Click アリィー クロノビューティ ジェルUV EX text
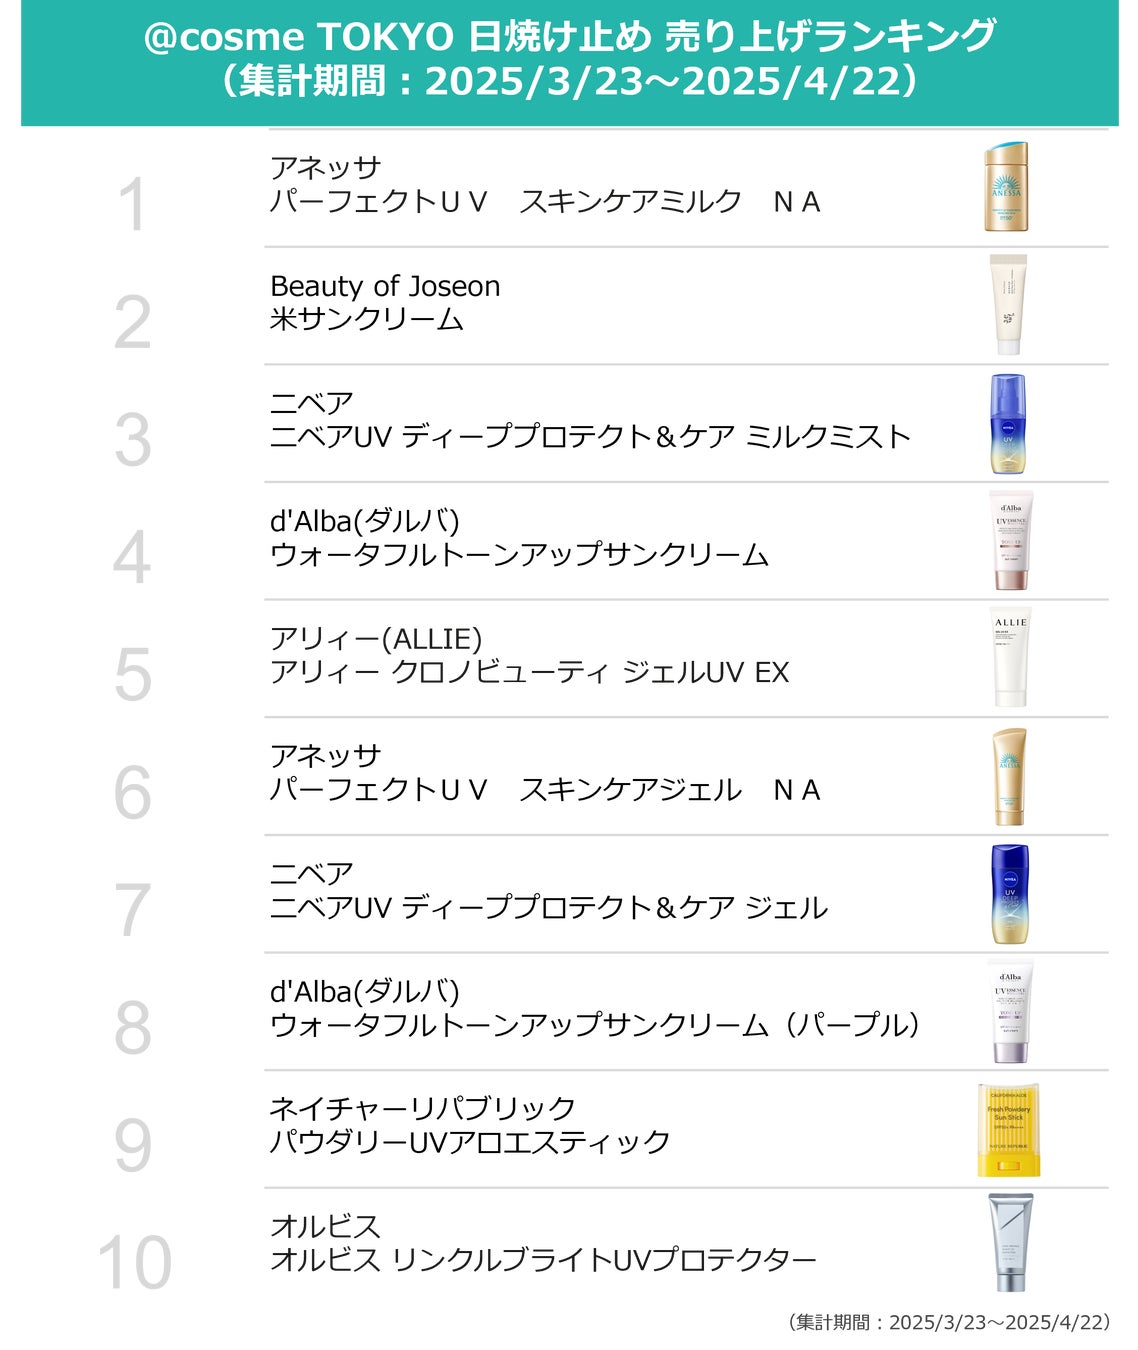Screen dimensions: 1138x1350 click(x=529, y=672)
